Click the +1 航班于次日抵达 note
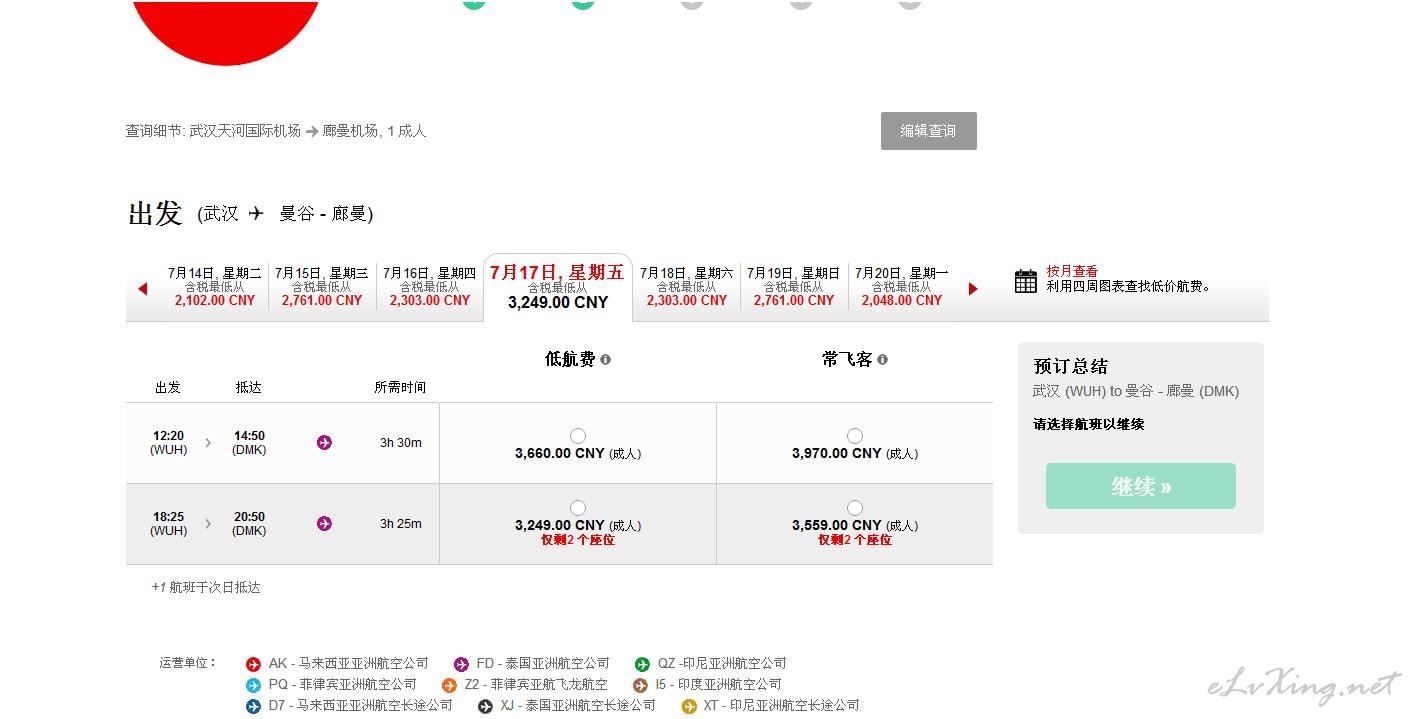The height and width of the screenshot is (719, 1412). pyautogui.click(x=206, y=588)
